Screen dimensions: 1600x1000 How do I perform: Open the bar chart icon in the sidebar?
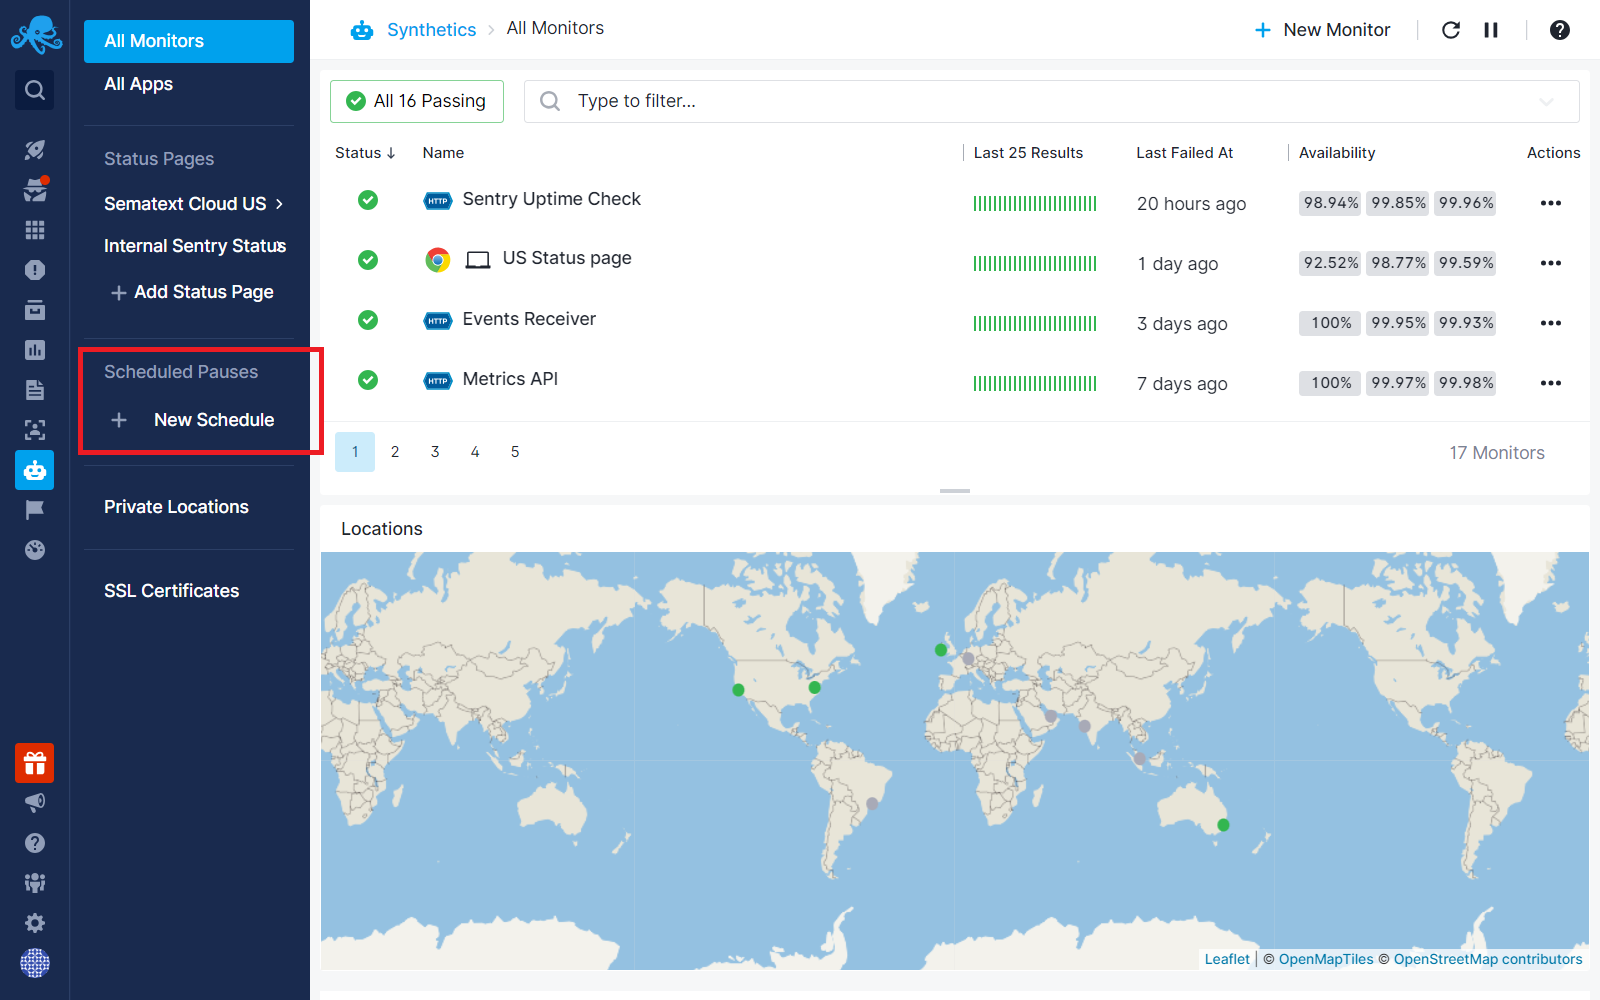(35, 350)
